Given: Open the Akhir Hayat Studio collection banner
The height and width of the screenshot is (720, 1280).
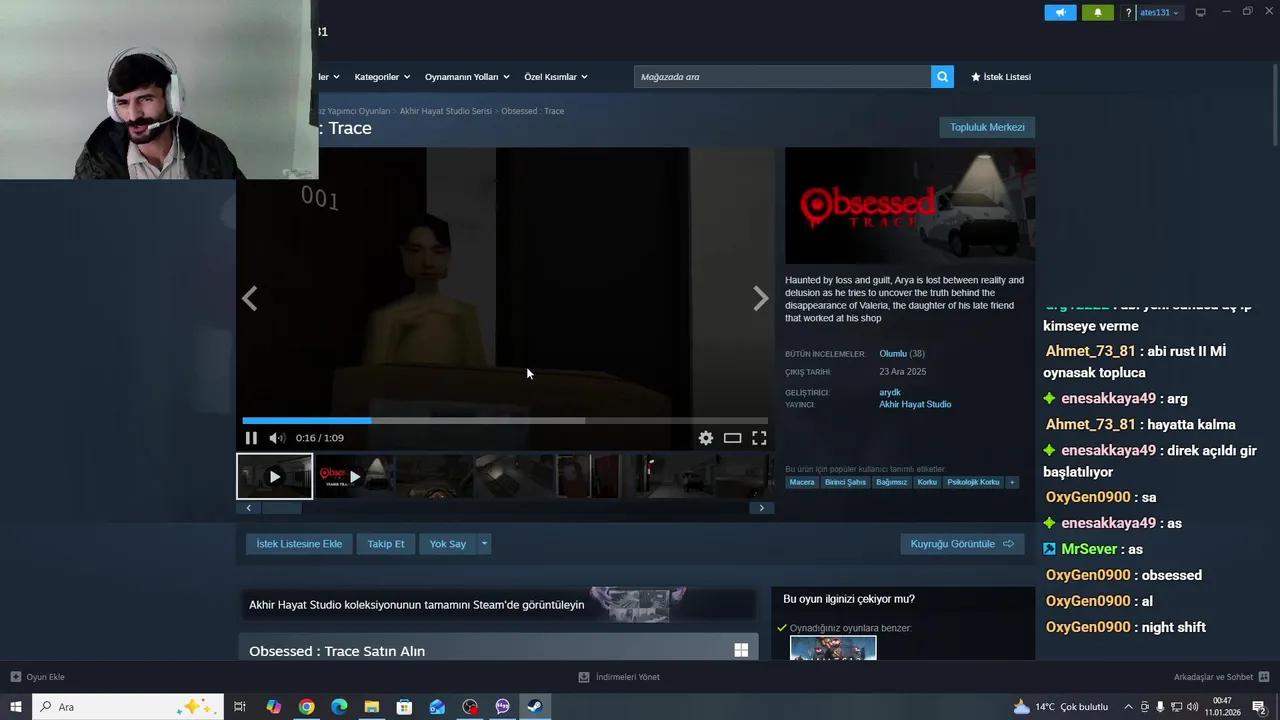Looking at the screenshot, I should coord(497,604).
